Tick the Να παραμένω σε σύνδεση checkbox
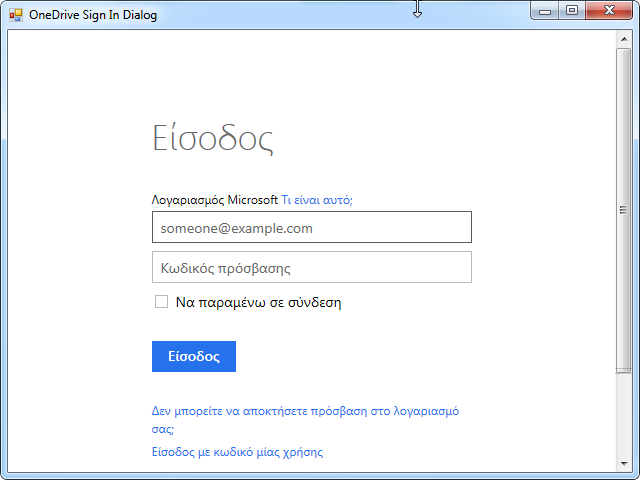640x480 pixels. pyautogui.click(x=161, y=302)
